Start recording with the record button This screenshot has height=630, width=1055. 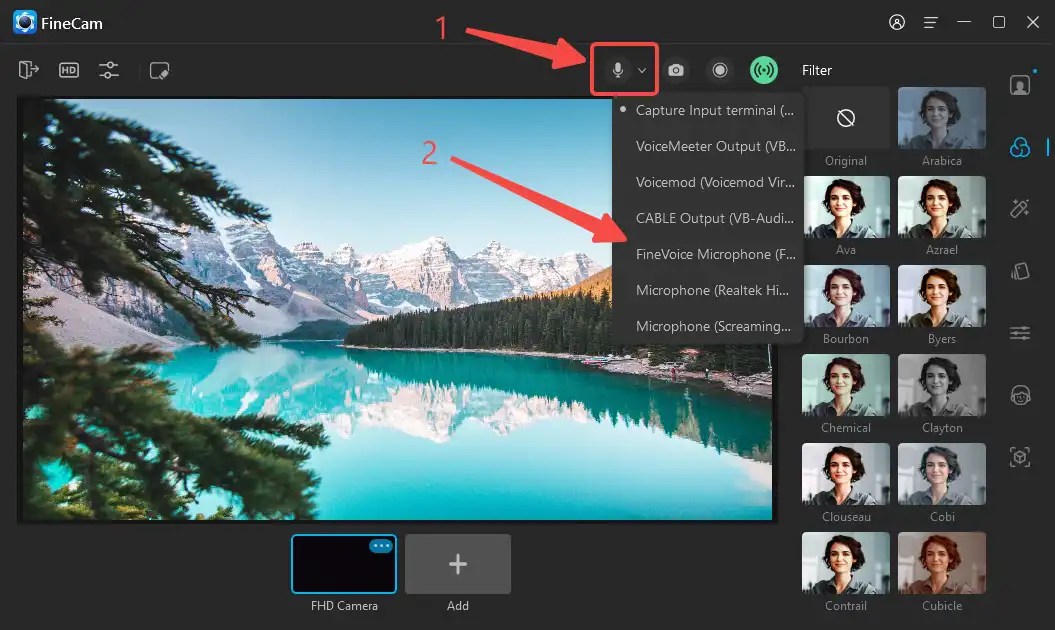(720, 70)
